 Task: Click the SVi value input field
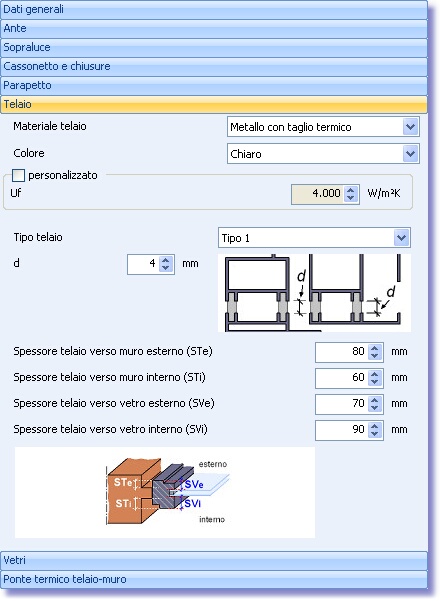341,430
